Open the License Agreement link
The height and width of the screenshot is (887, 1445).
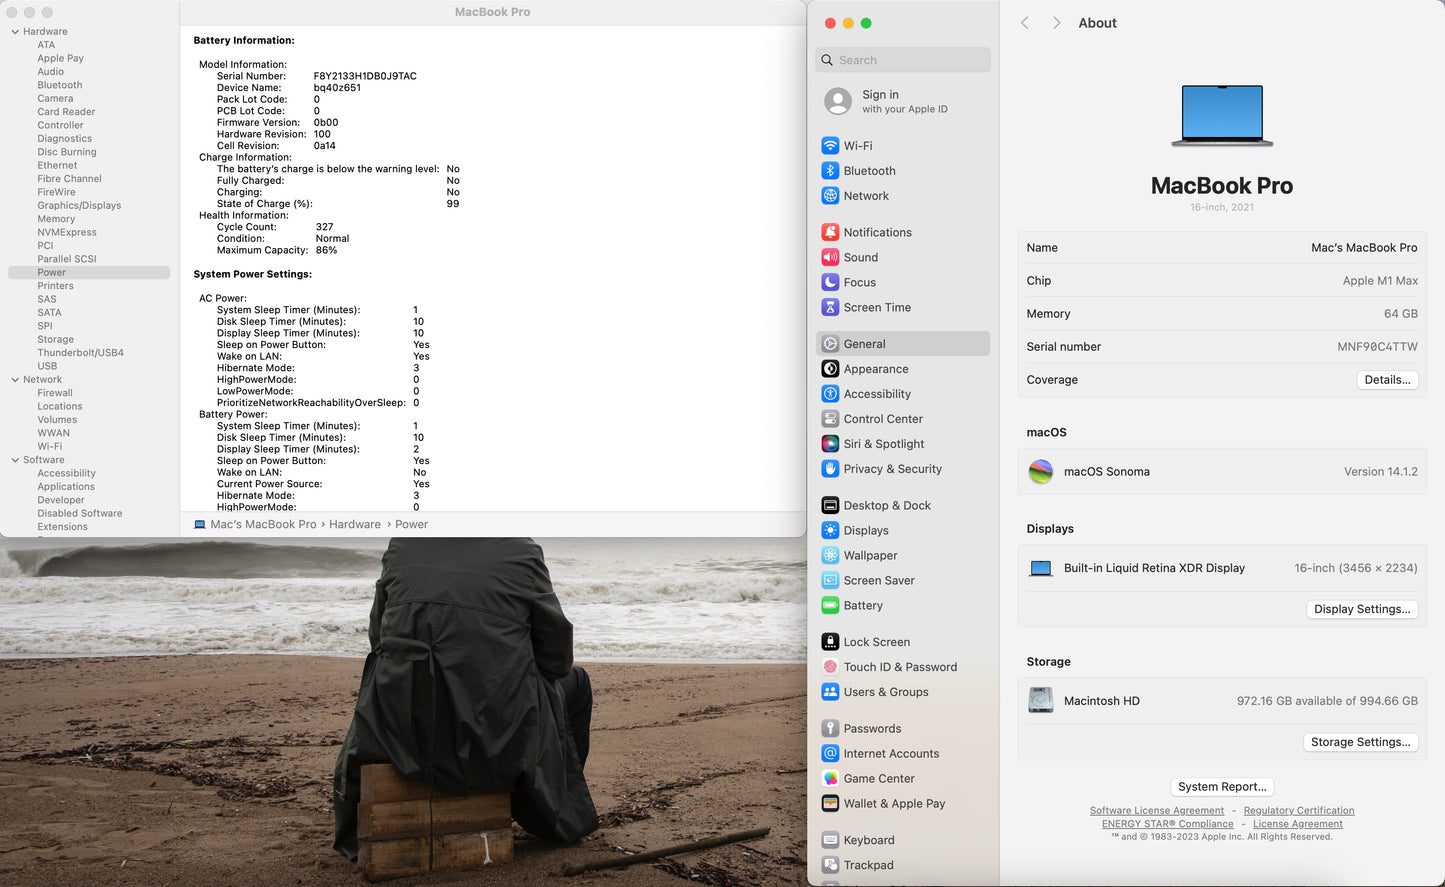point(1298,824)
